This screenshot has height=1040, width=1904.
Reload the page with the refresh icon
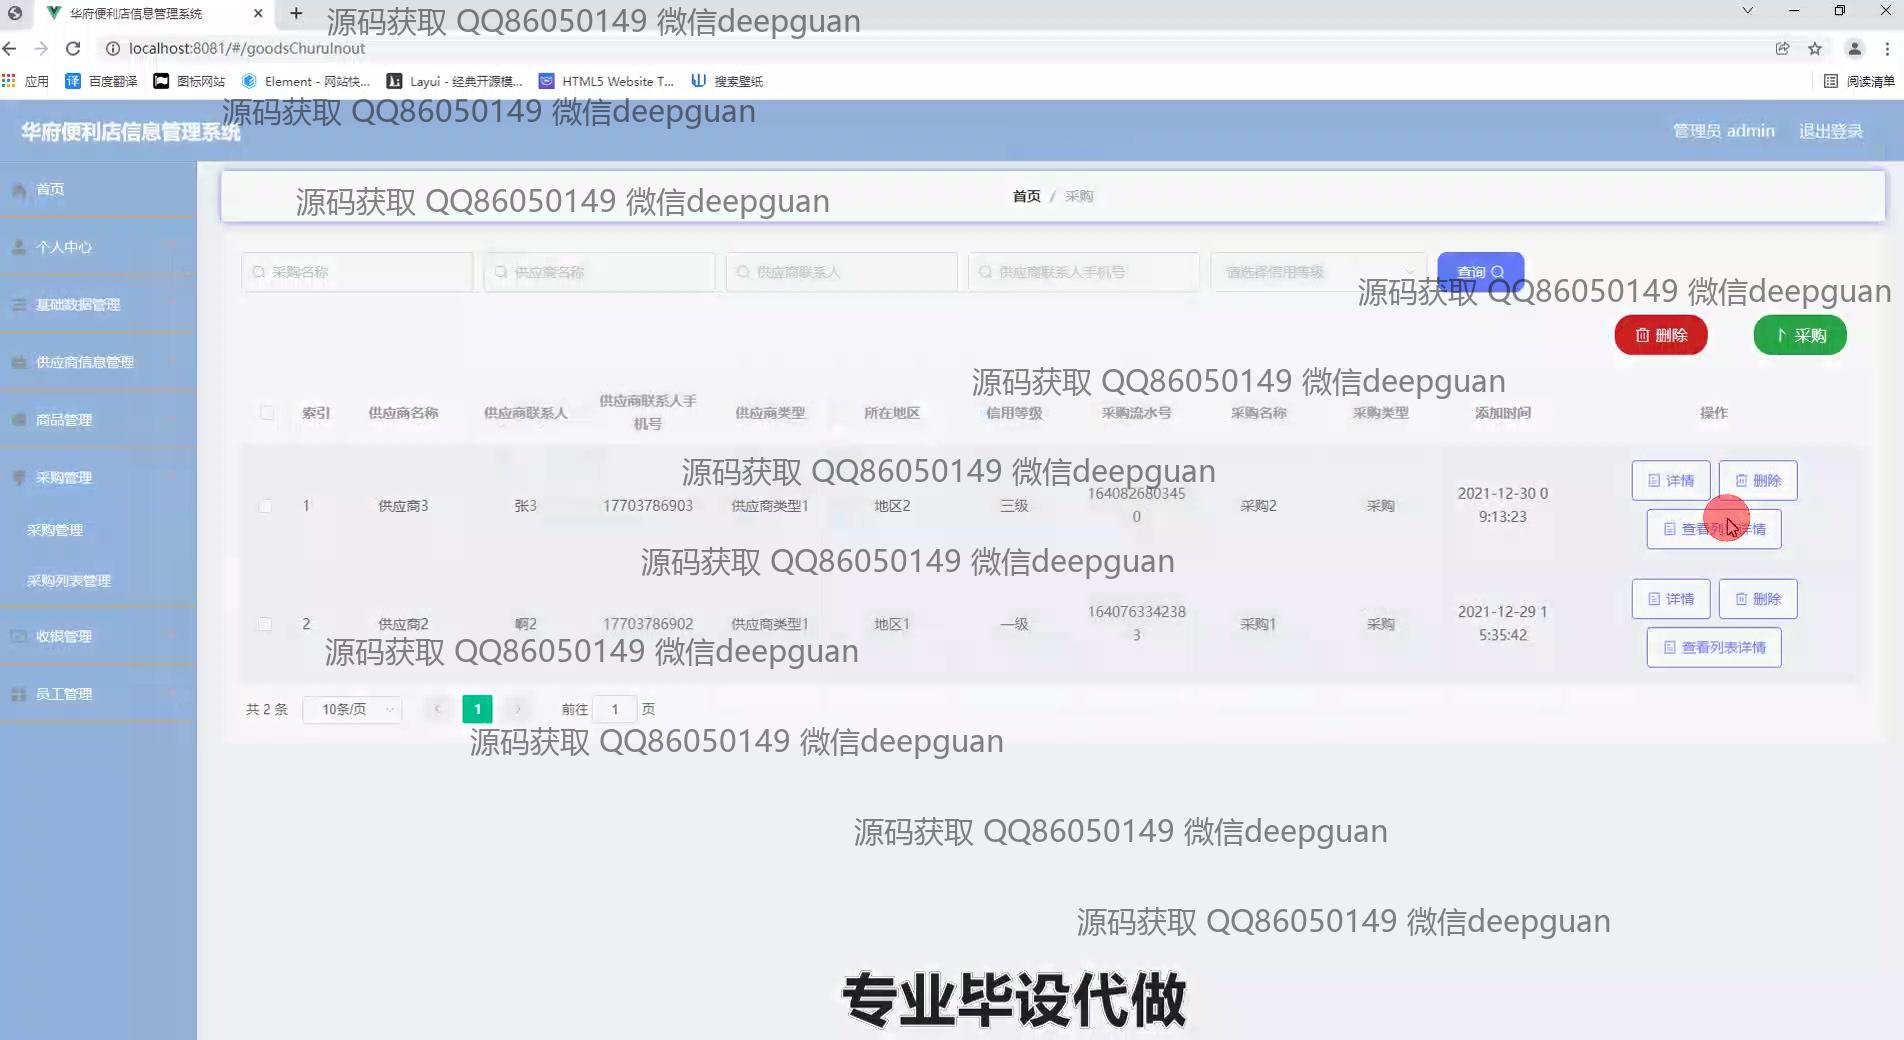click(x=73, y=48)
